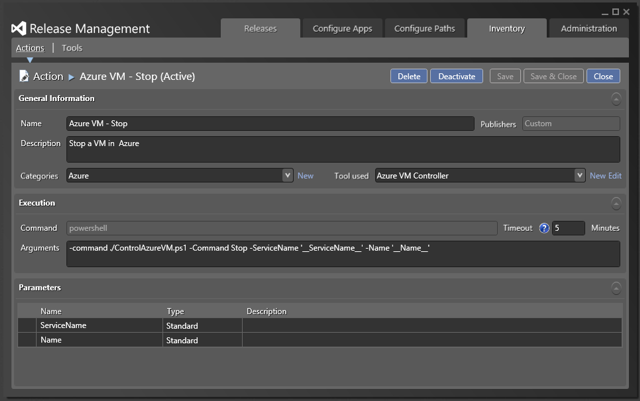Click the Save & Close button
Viewport: 640px width, 401px height.
(553, 76)
